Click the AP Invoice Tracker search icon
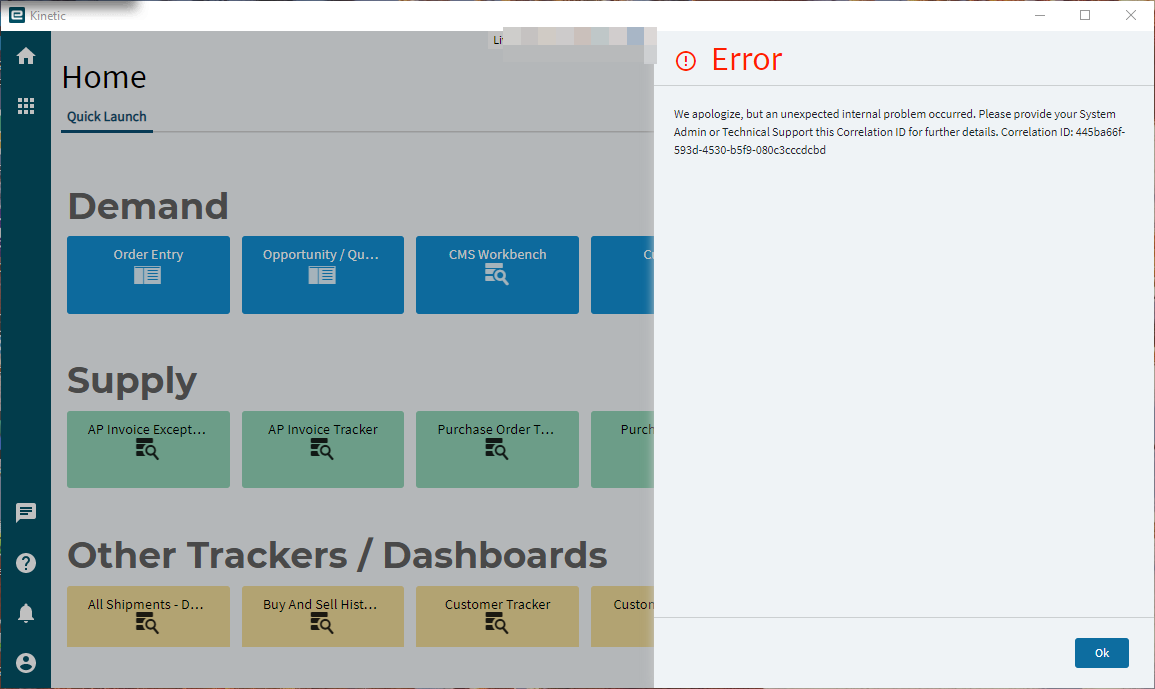 [x=322, y=450]
